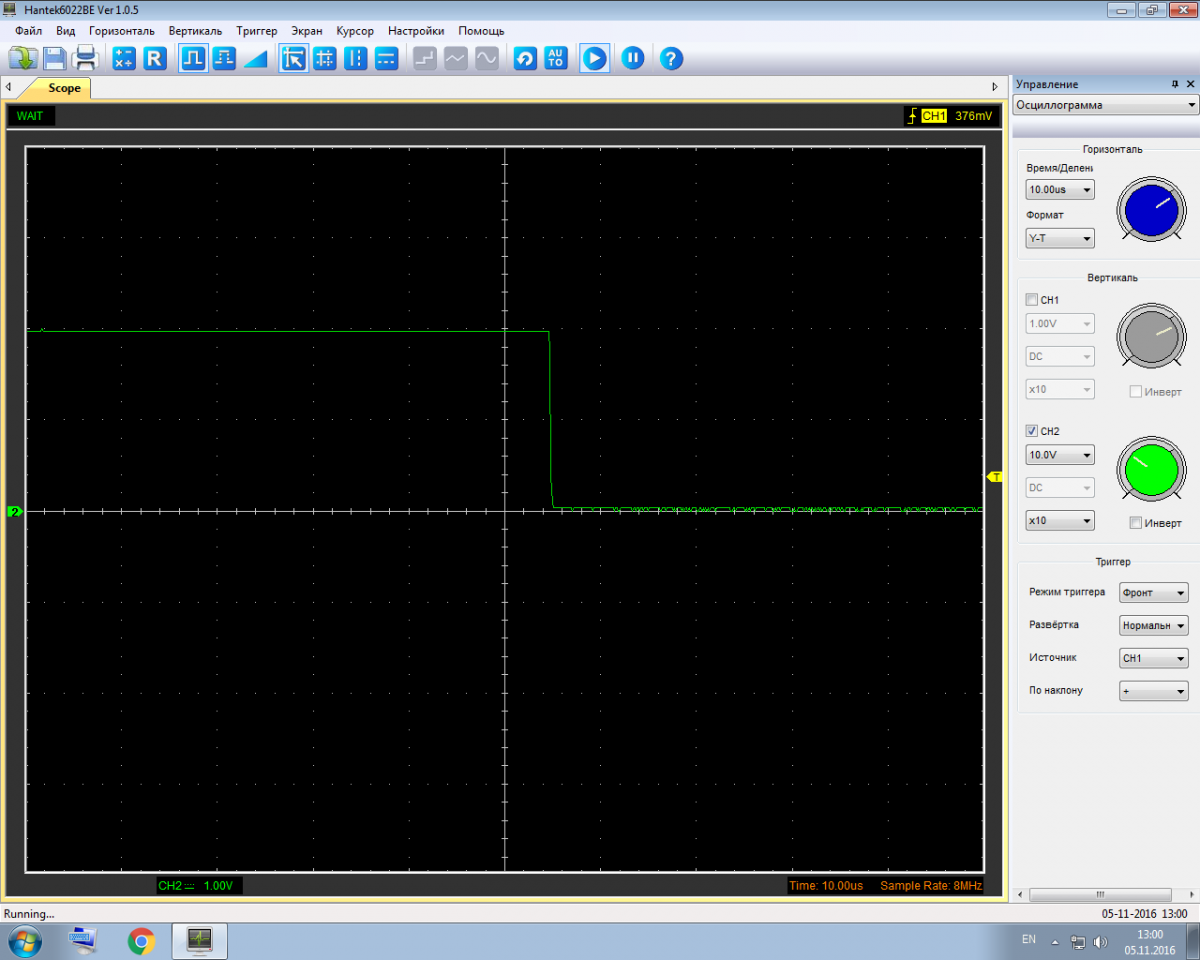Click the volume speaker tray icon
1200x960 pixels.
point(1101,941)
